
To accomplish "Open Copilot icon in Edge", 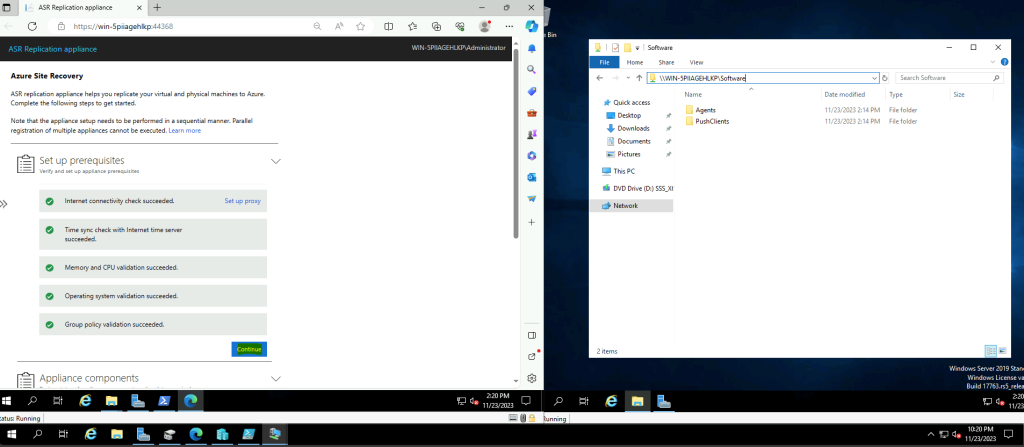I will pyautogui.click(x=532, y=26).
